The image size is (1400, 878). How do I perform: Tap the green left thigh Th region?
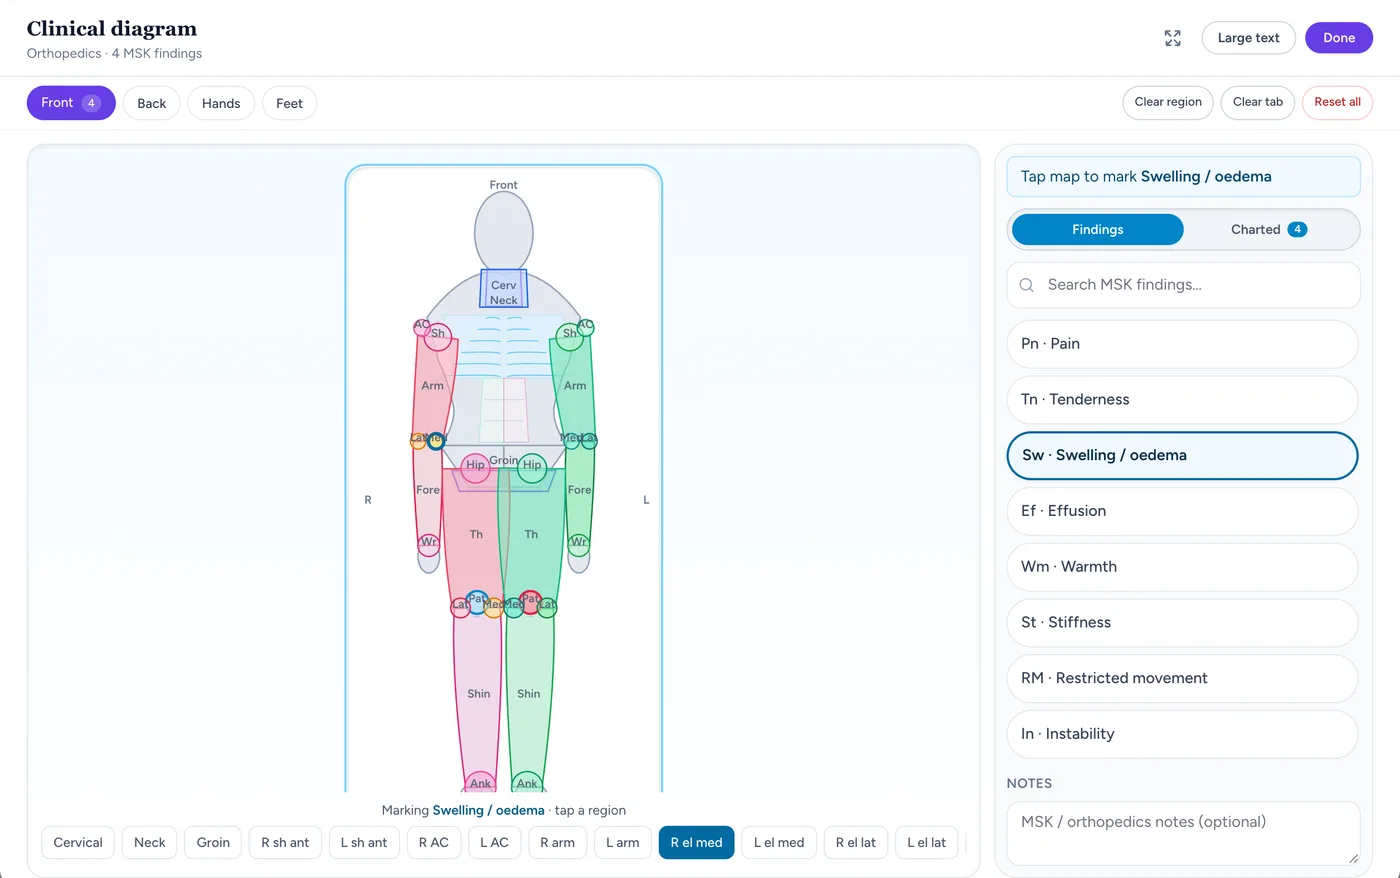point(532,535)
